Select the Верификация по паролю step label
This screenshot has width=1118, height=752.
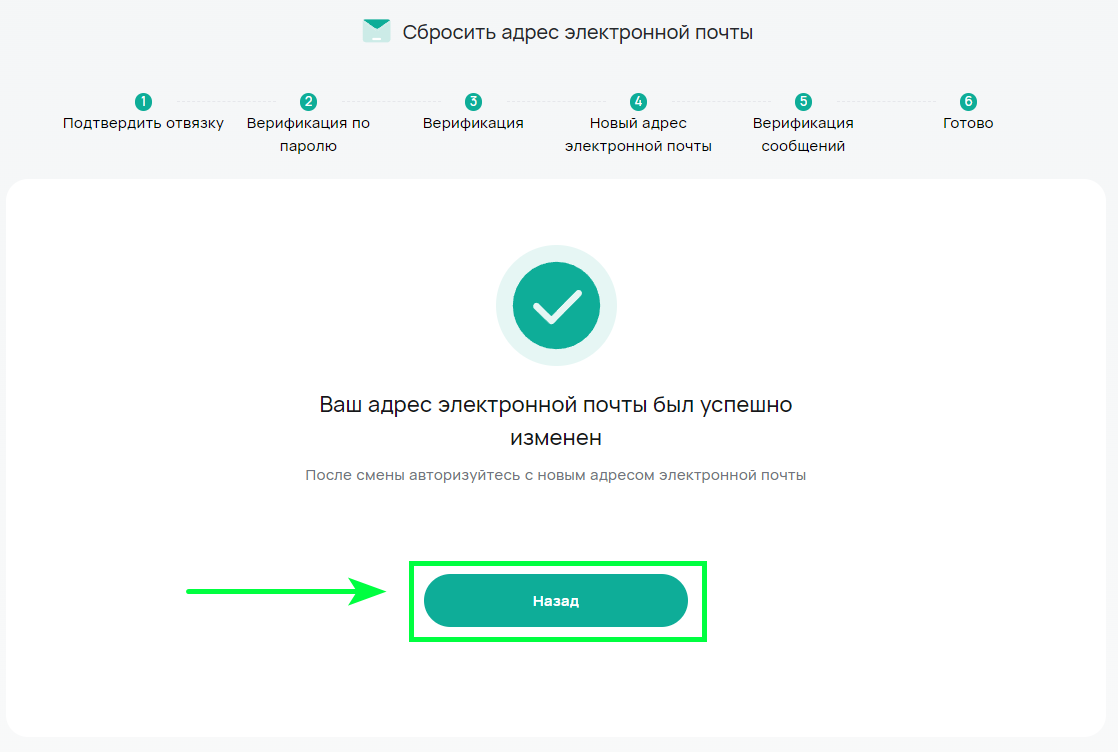coord(308,134)
